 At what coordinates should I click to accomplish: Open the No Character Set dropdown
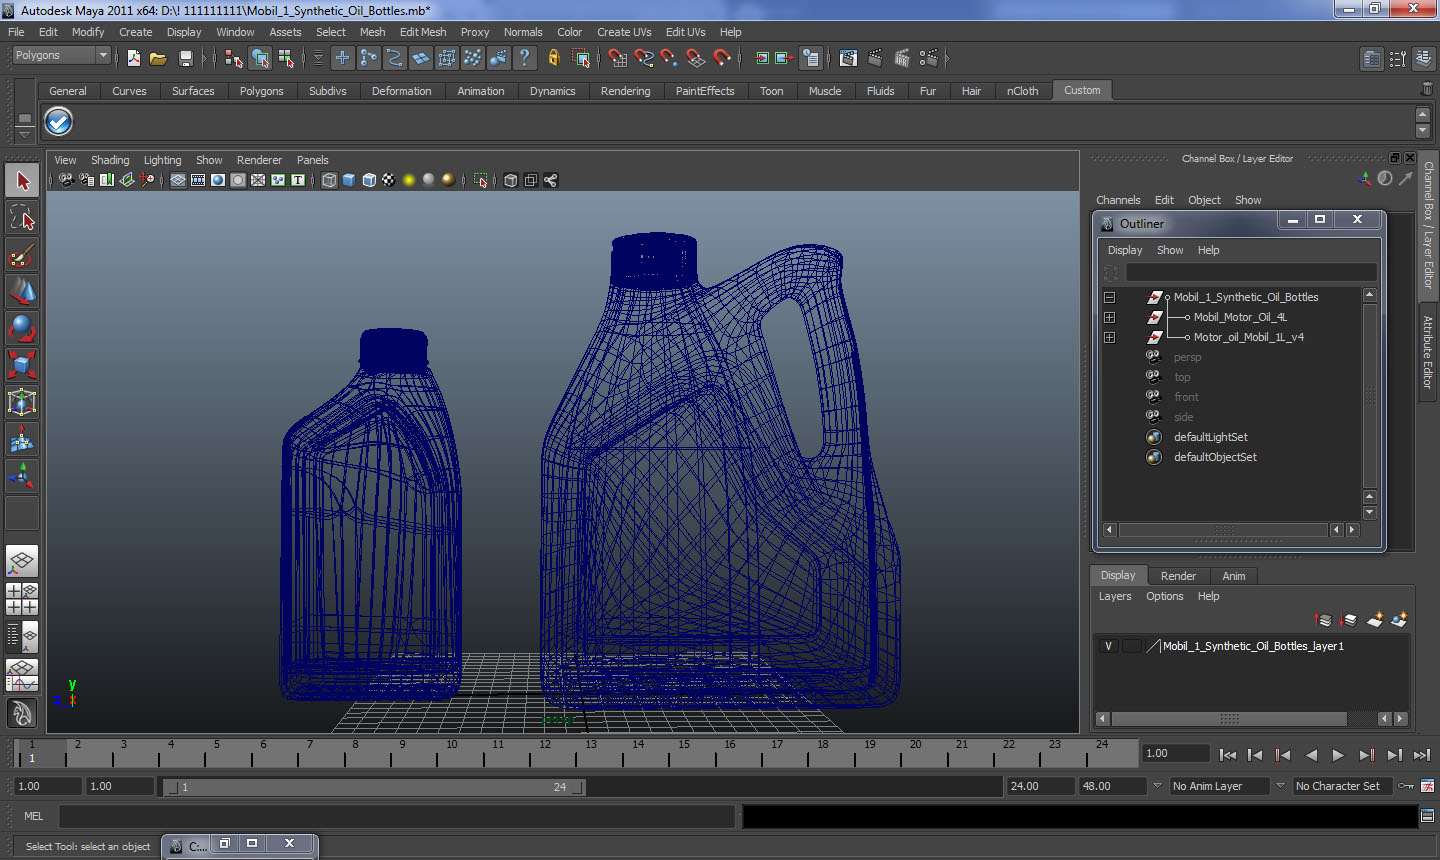coord(1344,786)
